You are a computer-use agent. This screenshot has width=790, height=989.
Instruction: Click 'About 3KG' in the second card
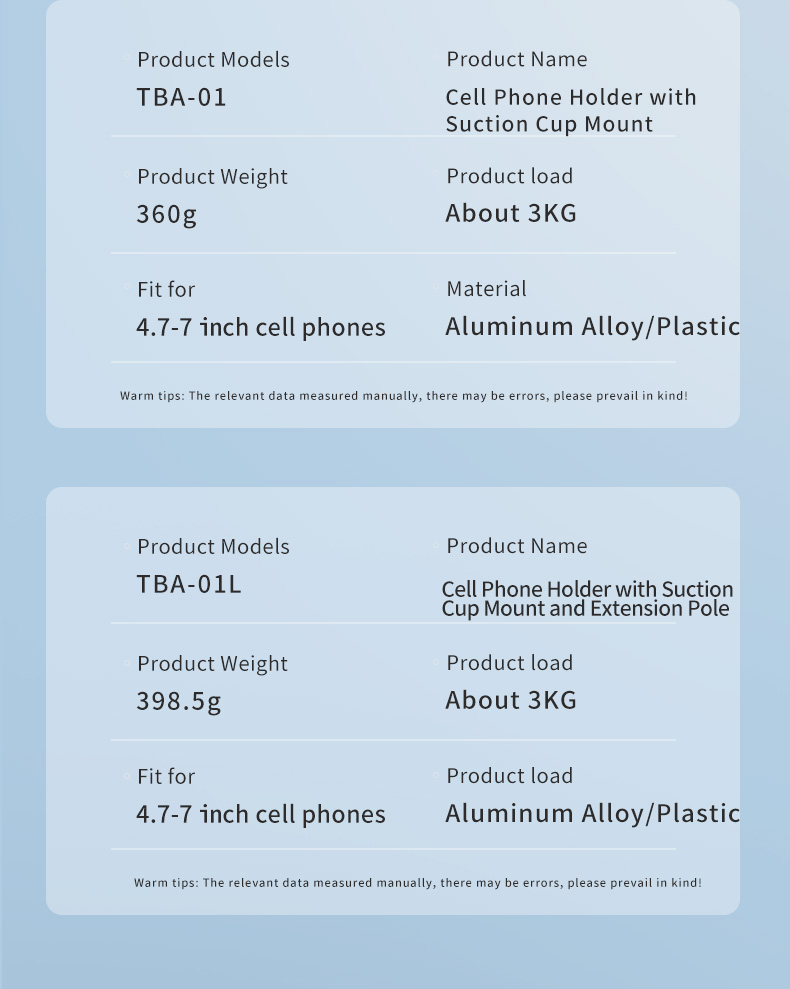click(x=511, y=700)
